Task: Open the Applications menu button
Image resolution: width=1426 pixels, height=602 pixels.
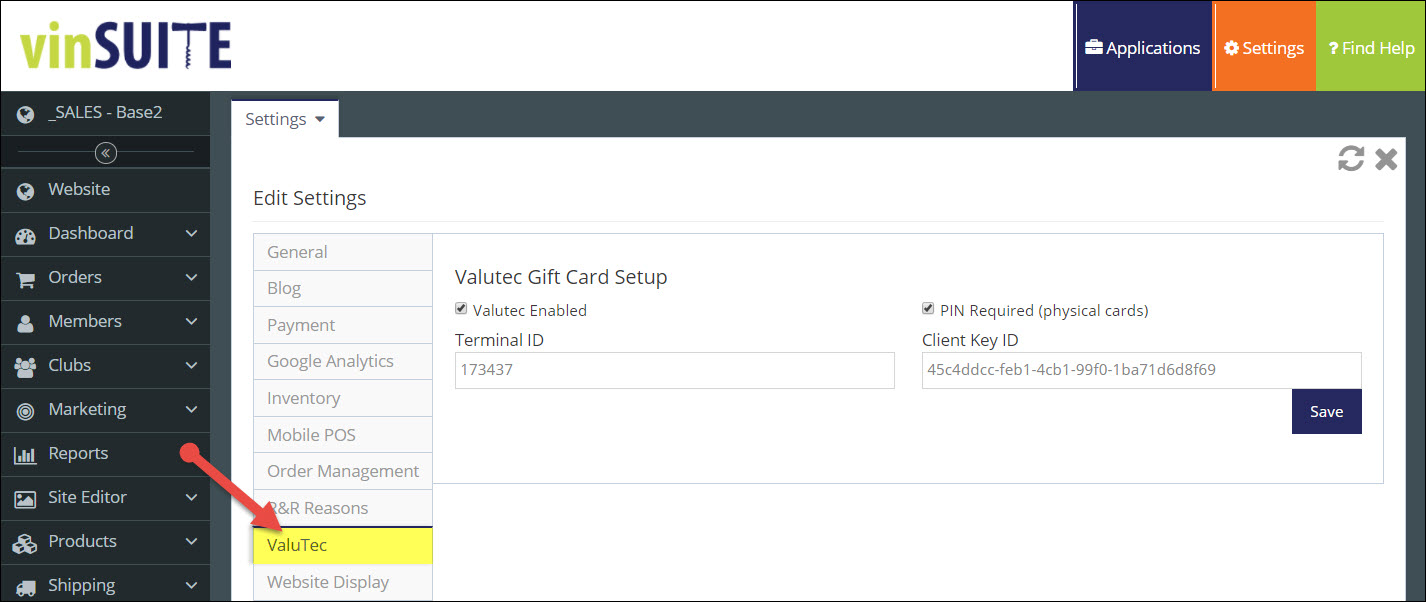Action: [x=1143, y=48]
